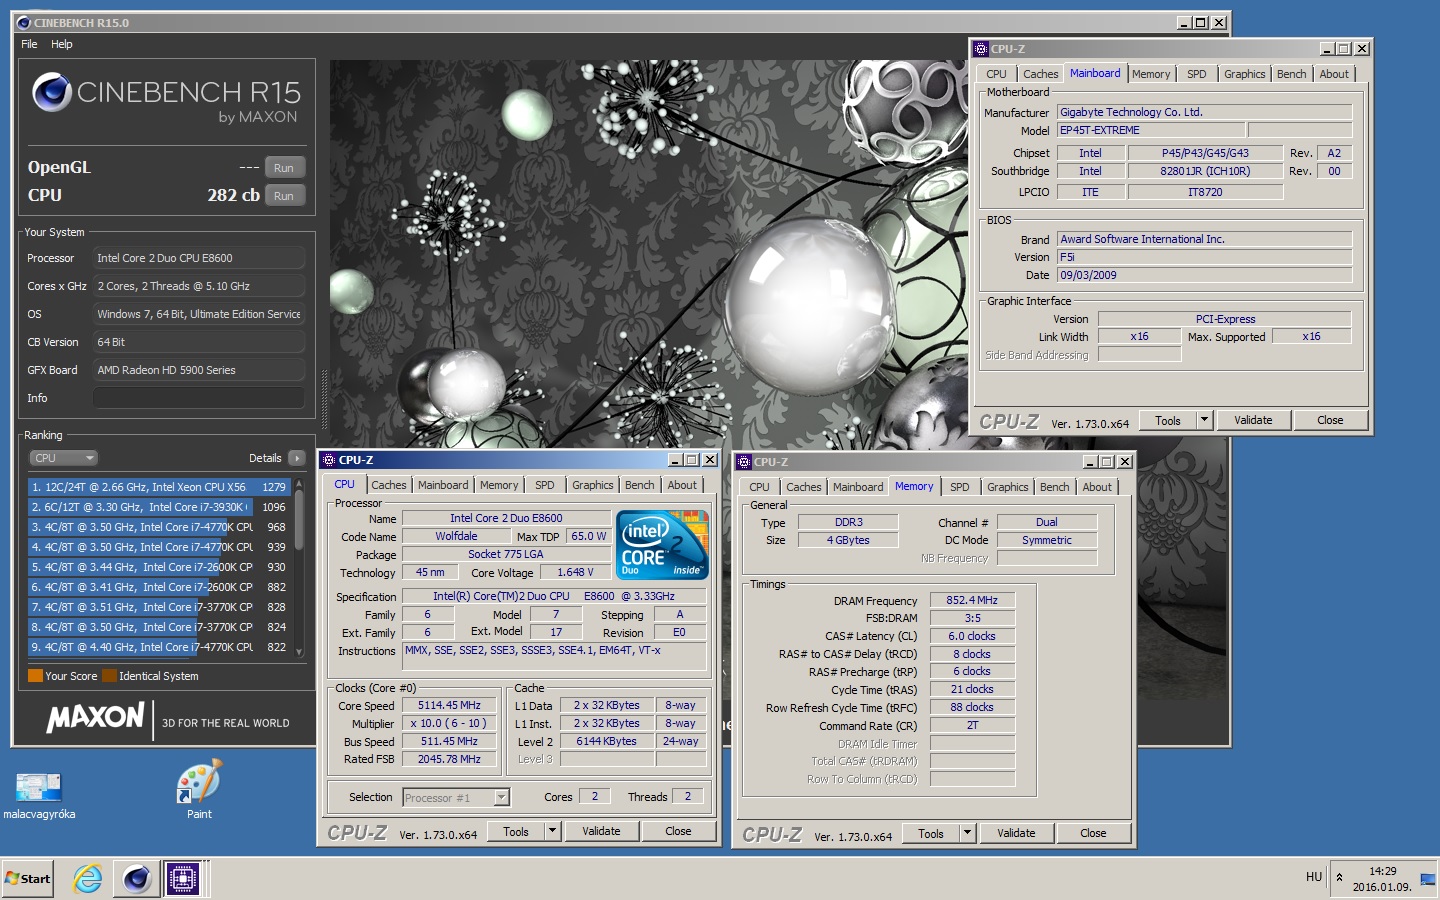Click Close button in the Mainboard window
Viewport: 1440px width, 900px height.
1330,420
